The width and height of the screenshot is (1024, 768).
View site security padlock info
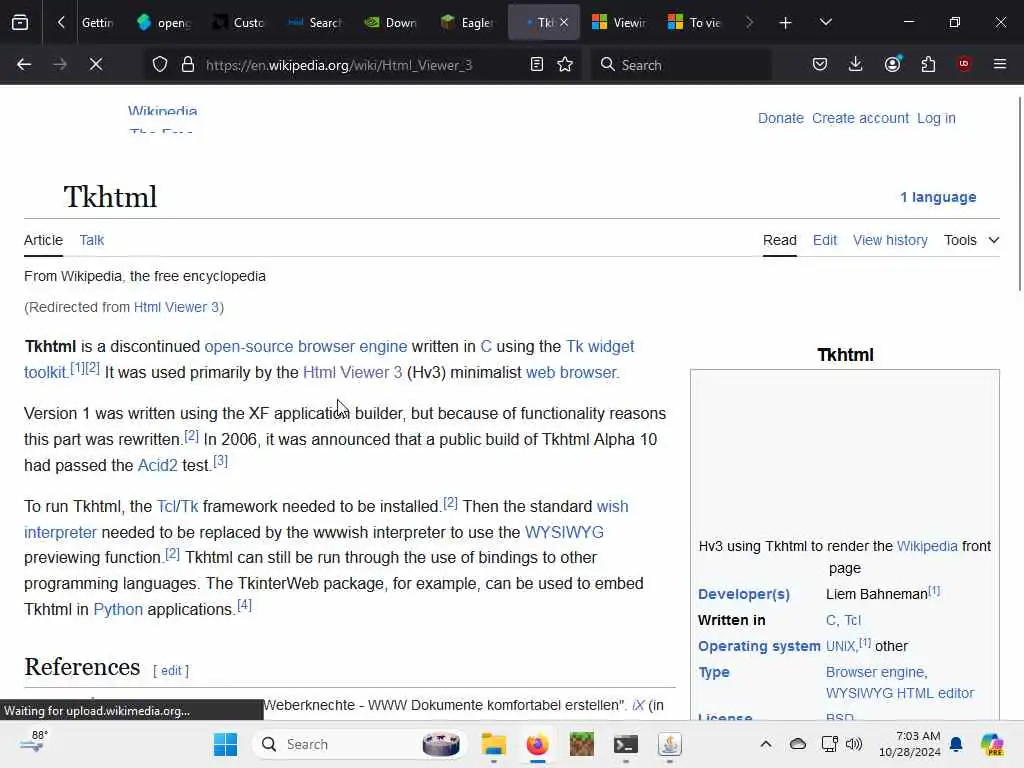tap(188, 65)
